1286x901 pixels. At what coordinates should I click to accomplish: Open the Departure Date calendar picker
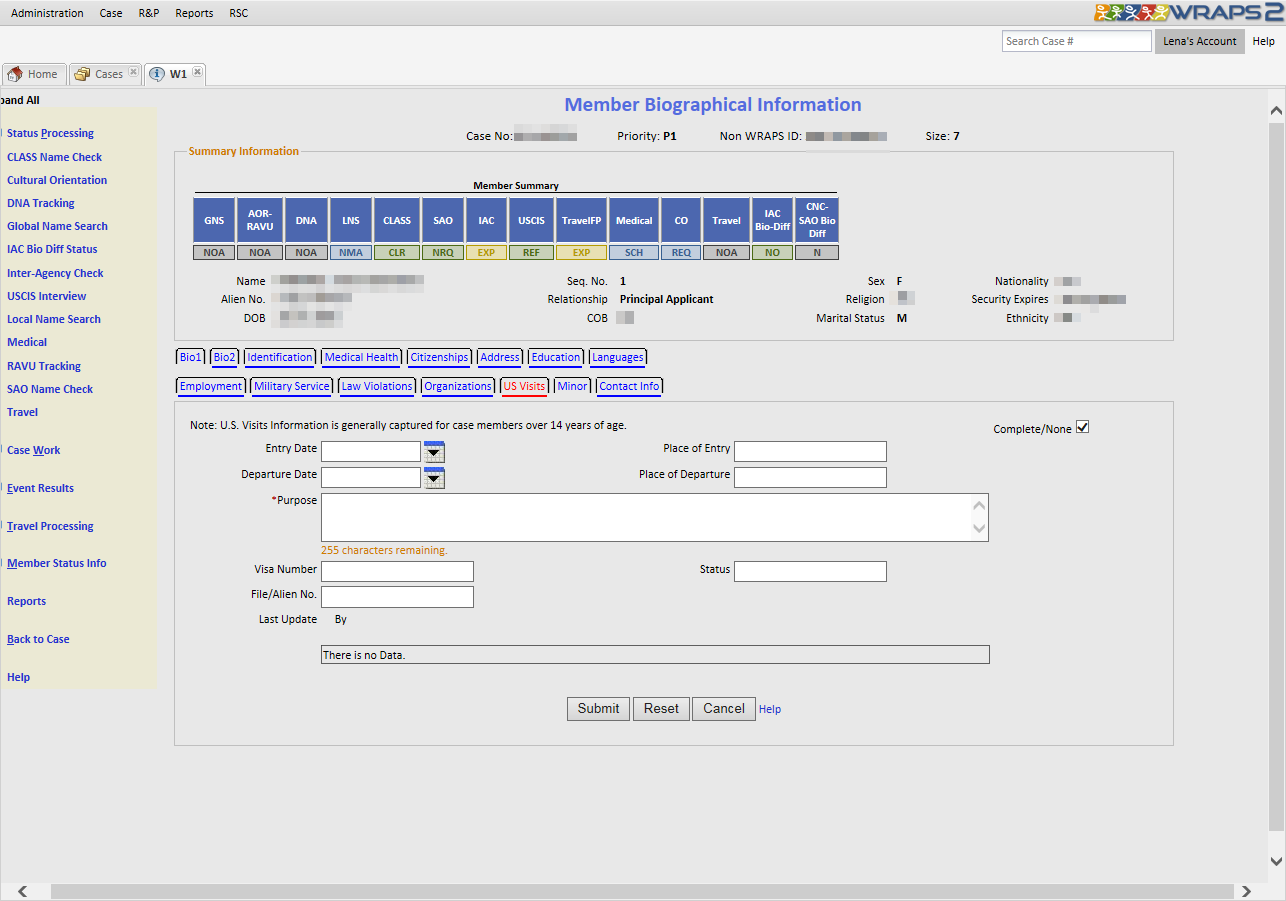click(x=434, y=478)
